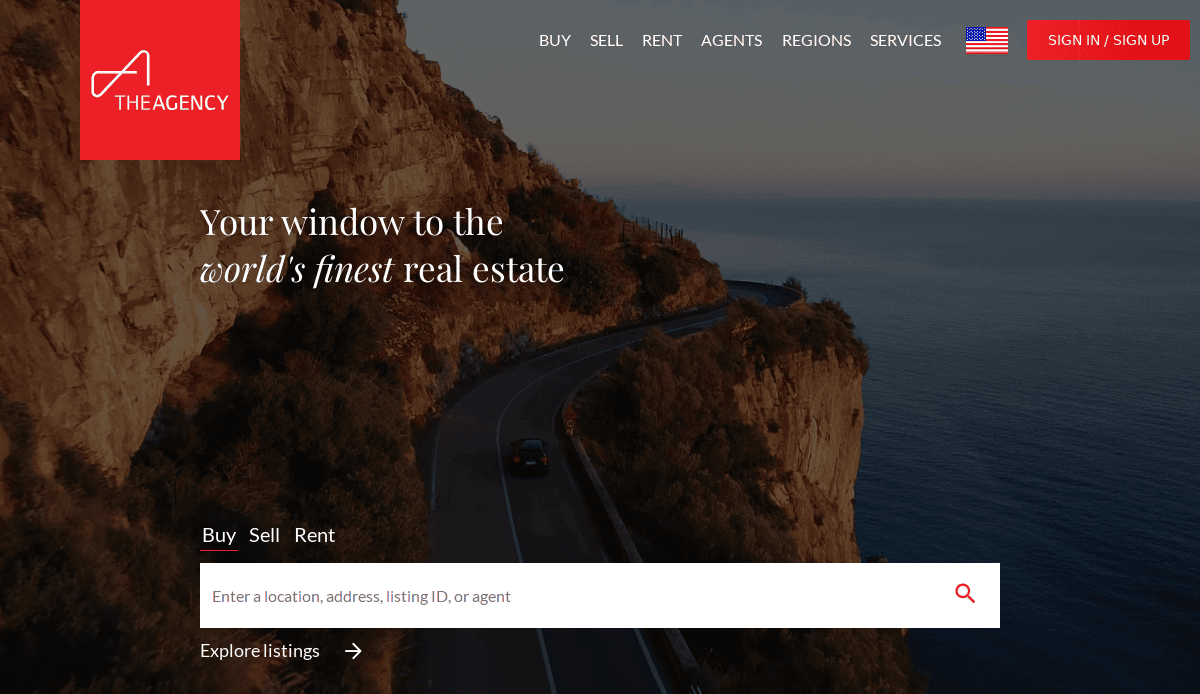
Task: Switch to the Sell search tab
Action: [x=265, y=535]
